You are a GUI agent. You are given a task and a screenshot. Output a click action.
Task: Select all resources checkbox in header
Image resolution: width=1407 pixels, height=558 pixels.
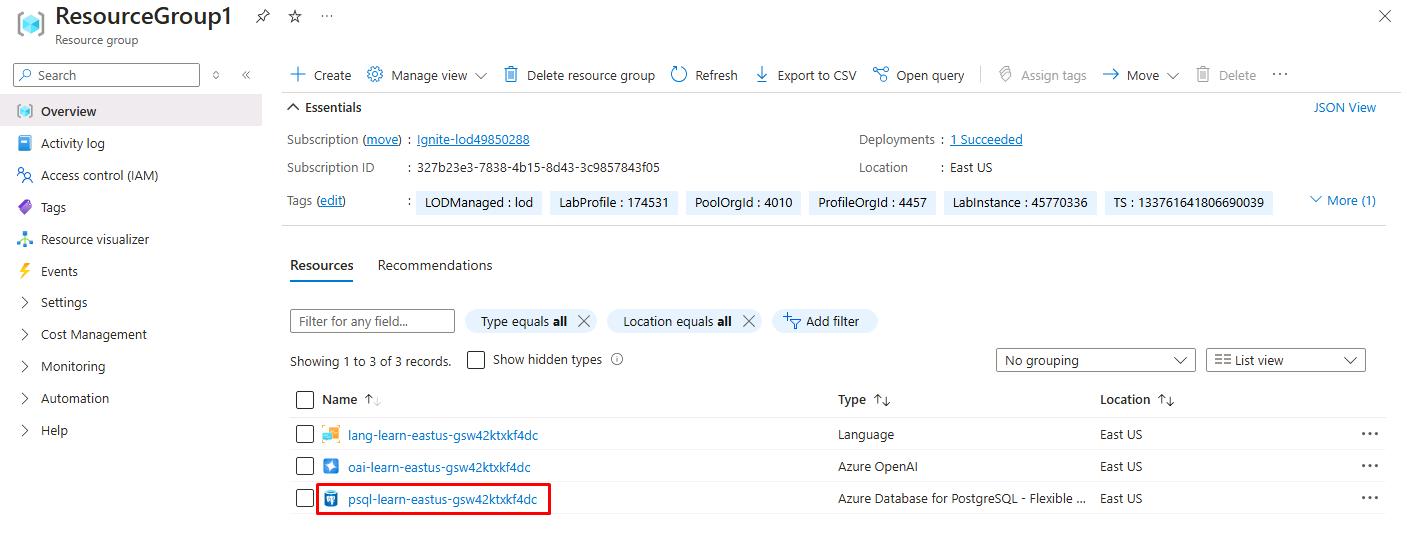pos(305,400)
